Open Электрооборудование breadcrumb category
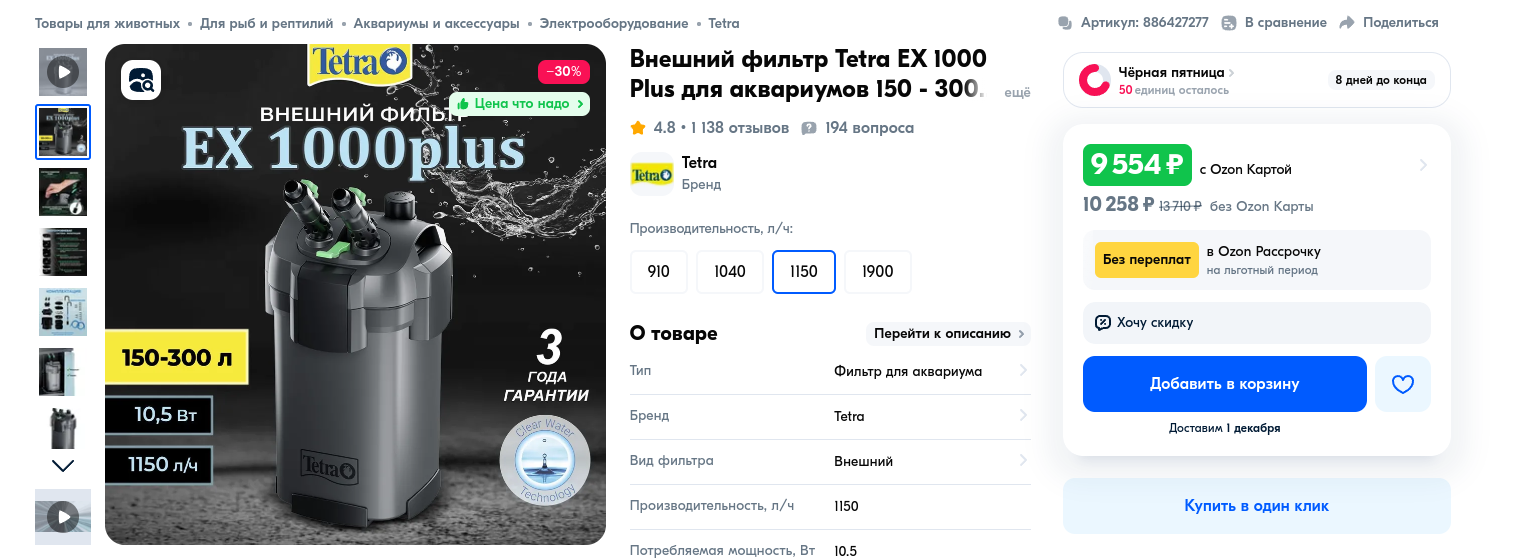The image size is (1521, 558). coord(614,23)
